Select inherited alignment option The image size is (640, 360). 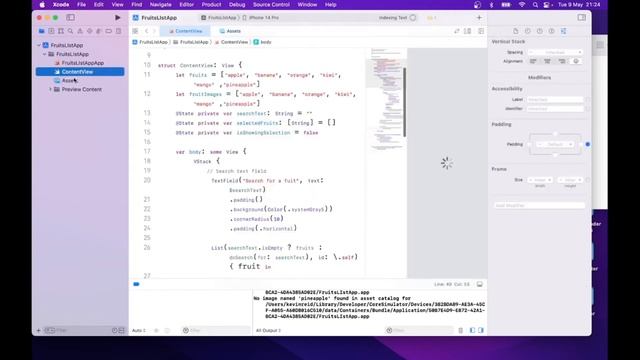576,61
